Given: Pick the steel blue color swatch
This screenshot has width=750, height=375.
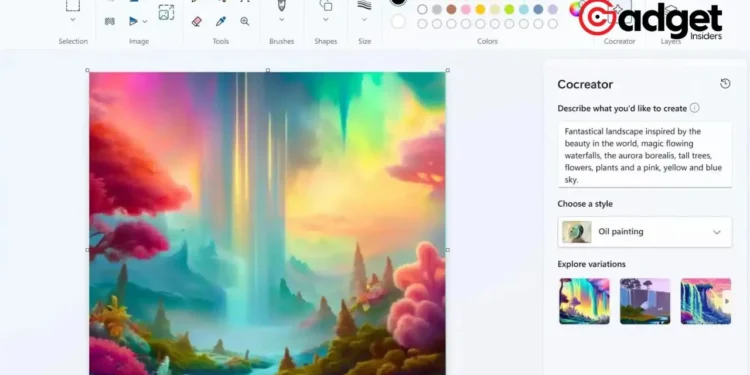Looking at the screenshot, I should click(538, 10).
